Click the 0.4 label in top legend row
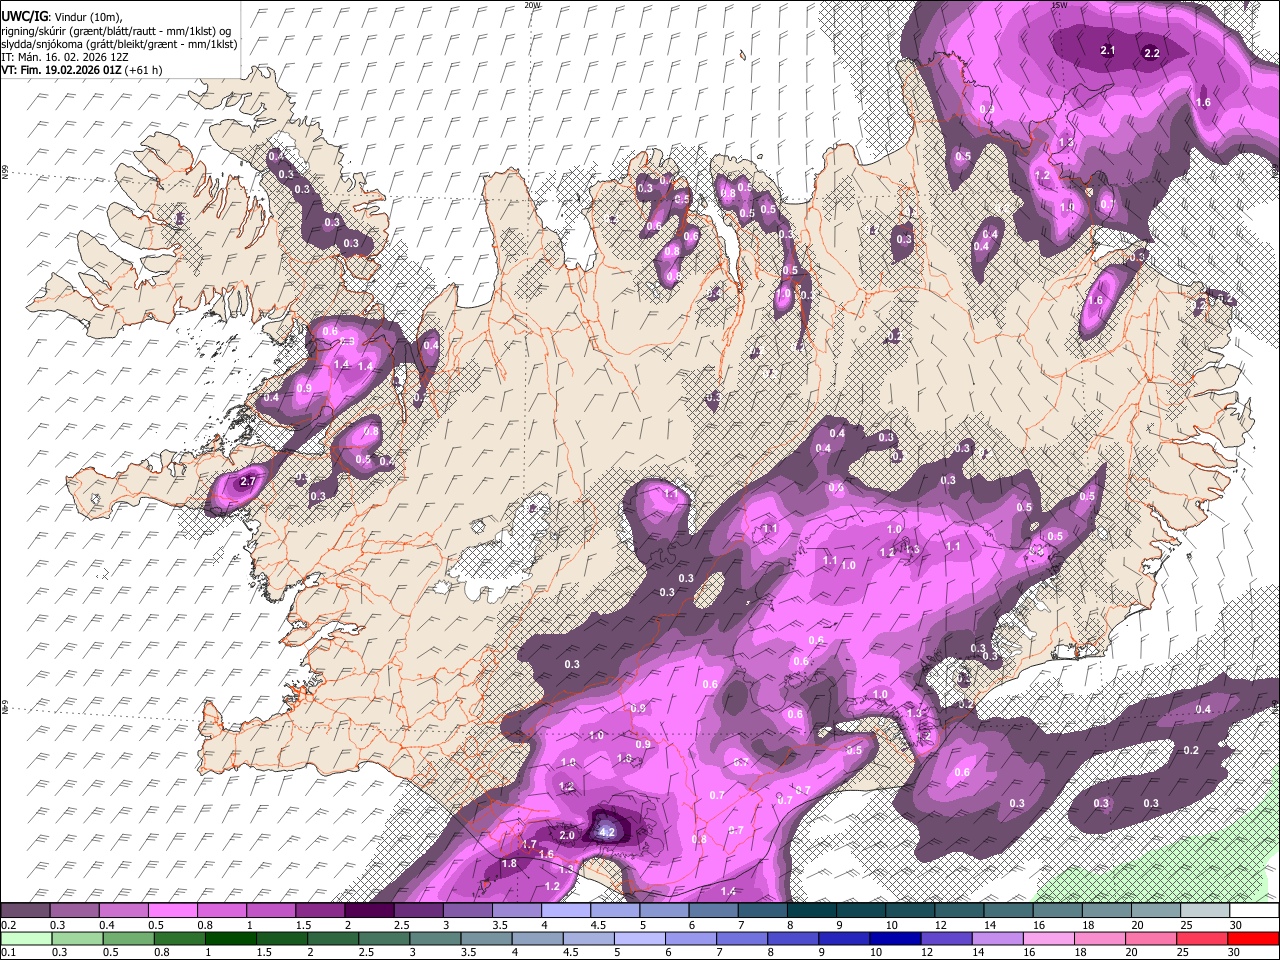This screenshot has height=960, width=1280. tap(107, 925)
